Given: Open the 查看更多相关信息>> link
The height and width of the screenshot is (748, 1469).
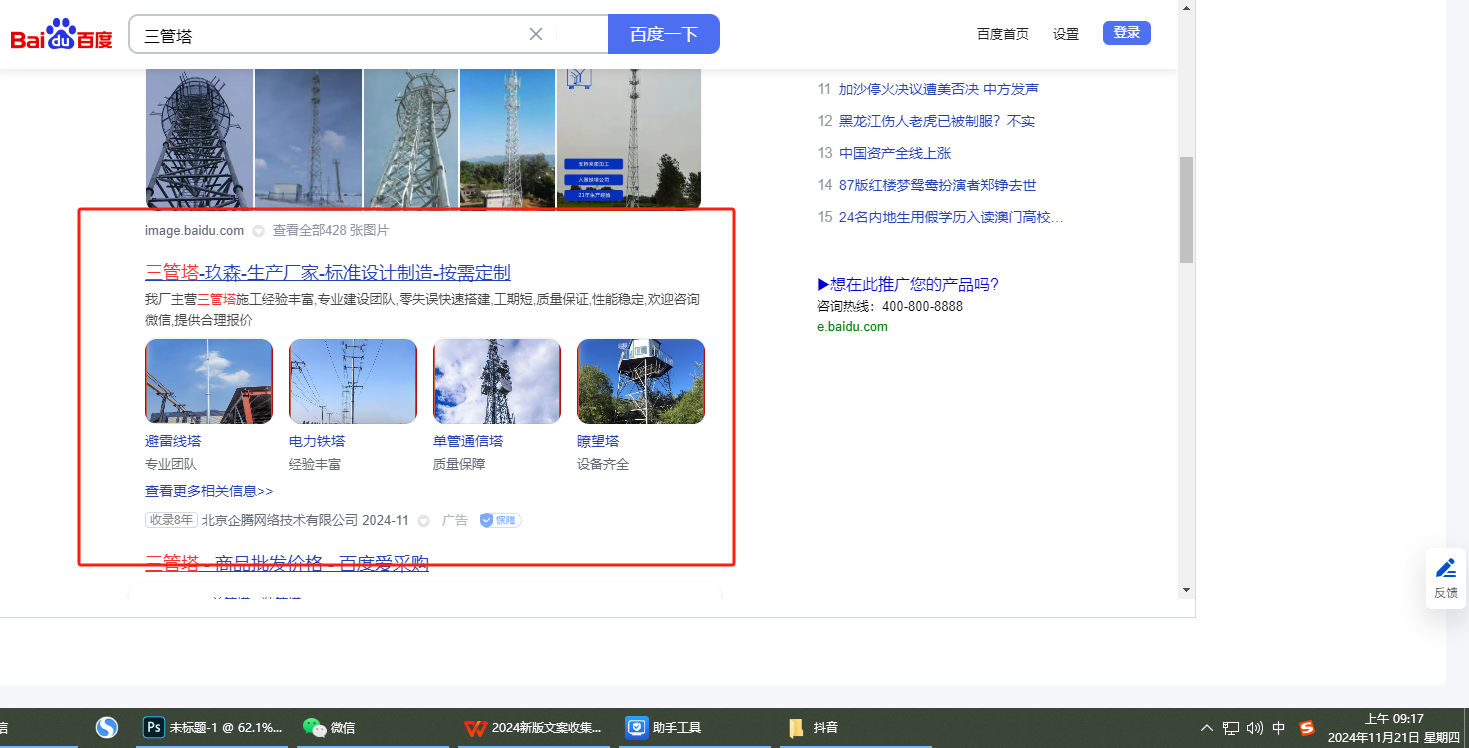Looking at the screenshot, I should tap(209, 491).
